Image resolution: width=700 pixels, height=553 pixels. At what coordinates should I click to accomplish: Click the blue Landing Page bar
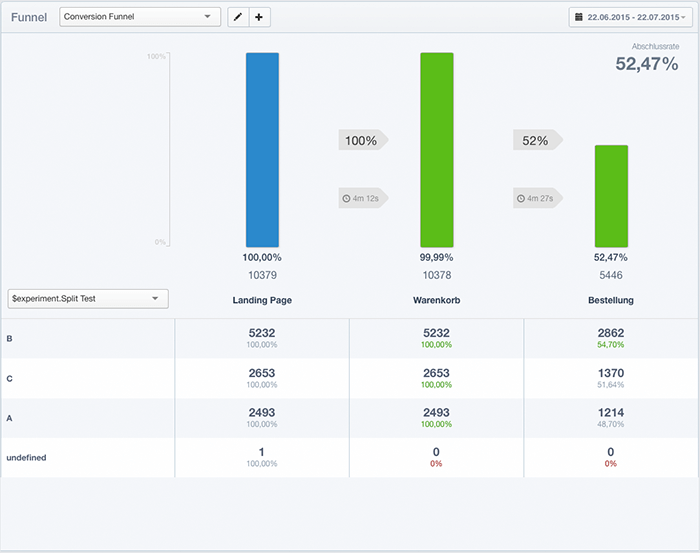(x=262, y=150)
